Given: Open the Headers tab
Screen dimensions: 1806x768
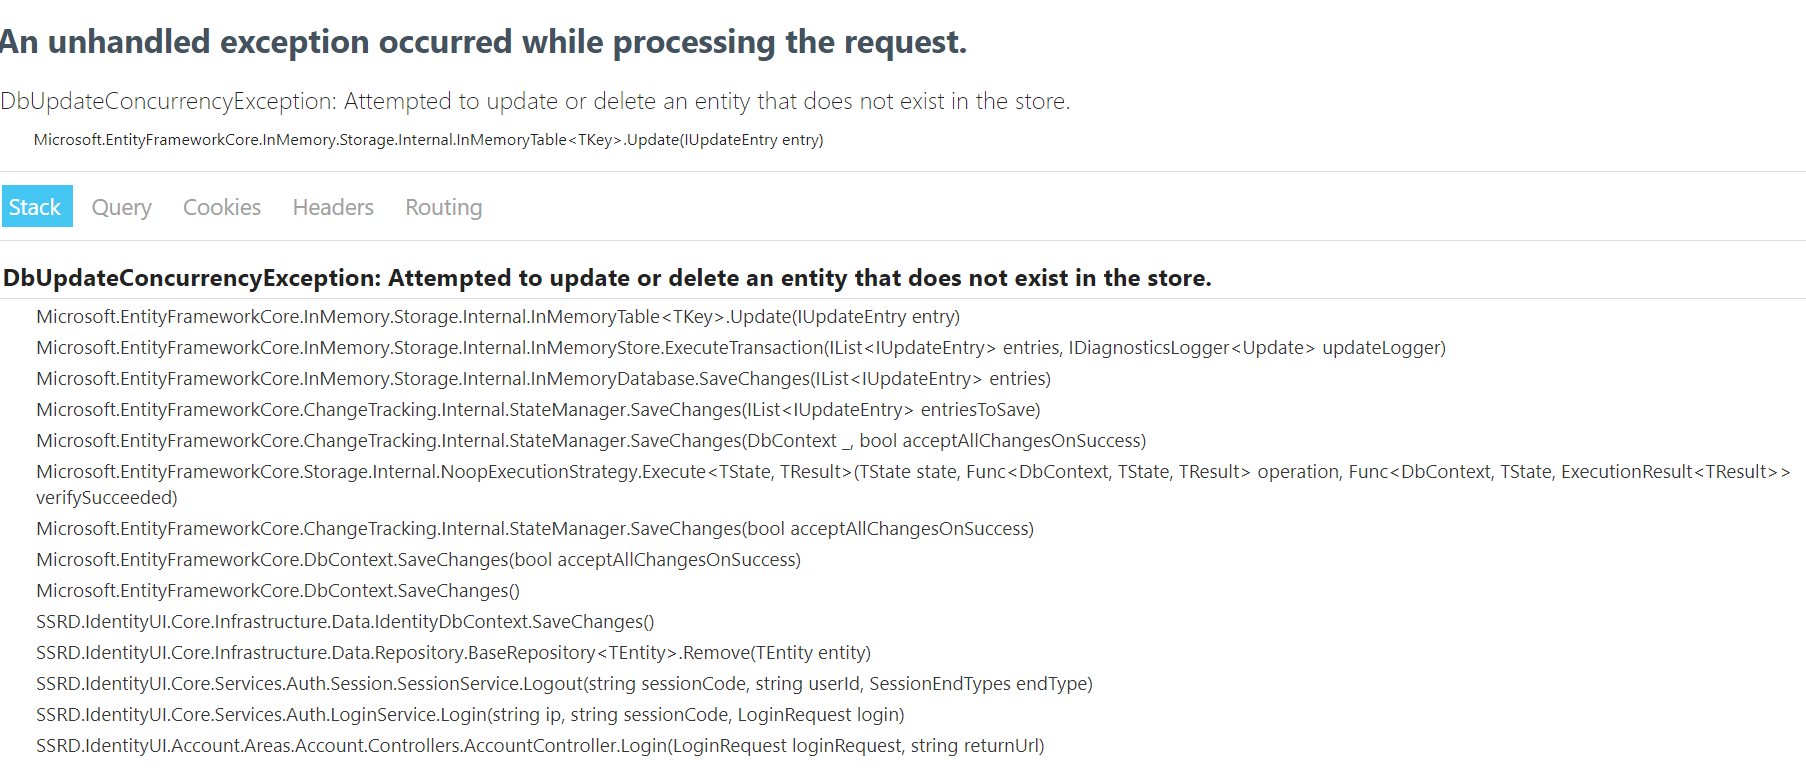Looking at the screenshot, I should click(x=332, y=206).
